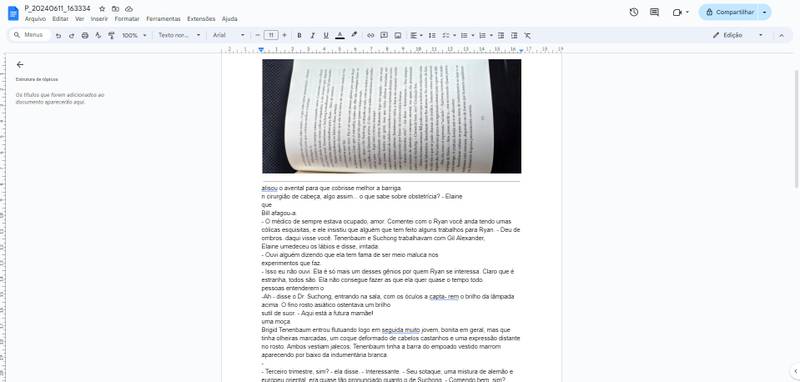The width and height of the screenshot is (800, 382).
Task: Open the numbered list dropdown
Action: coord(486,35)
